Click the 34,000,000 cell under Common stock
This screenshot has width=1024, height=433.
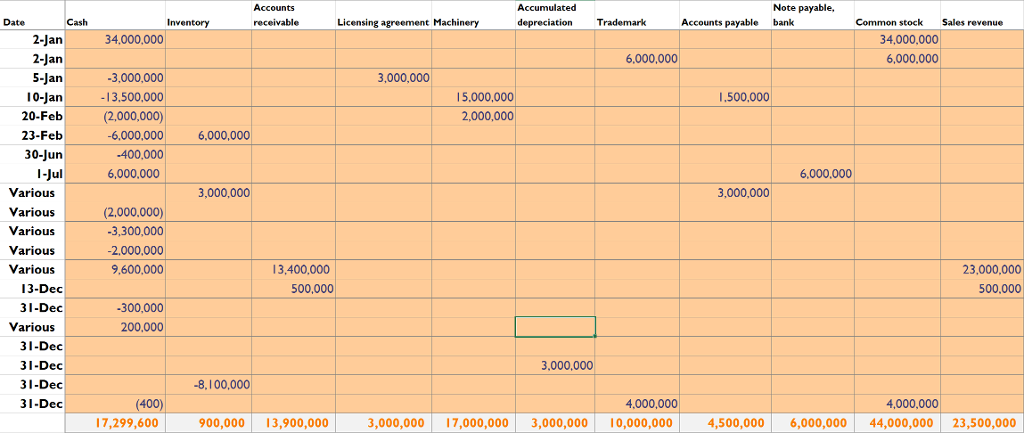897,40
